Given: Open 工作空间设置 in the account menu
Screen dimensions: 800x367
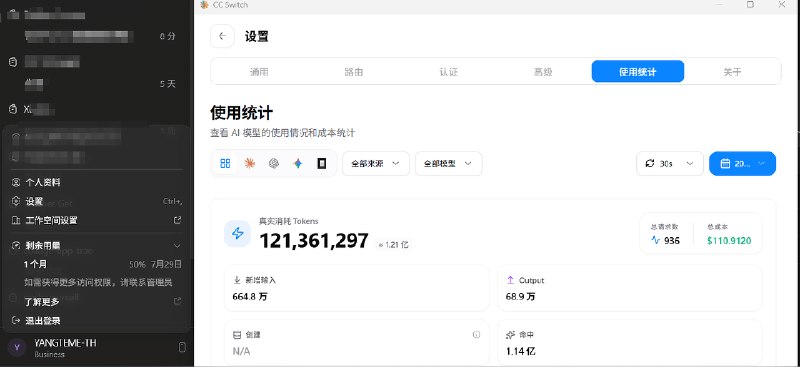Looking at the screenshot, I should pos(96,220).
